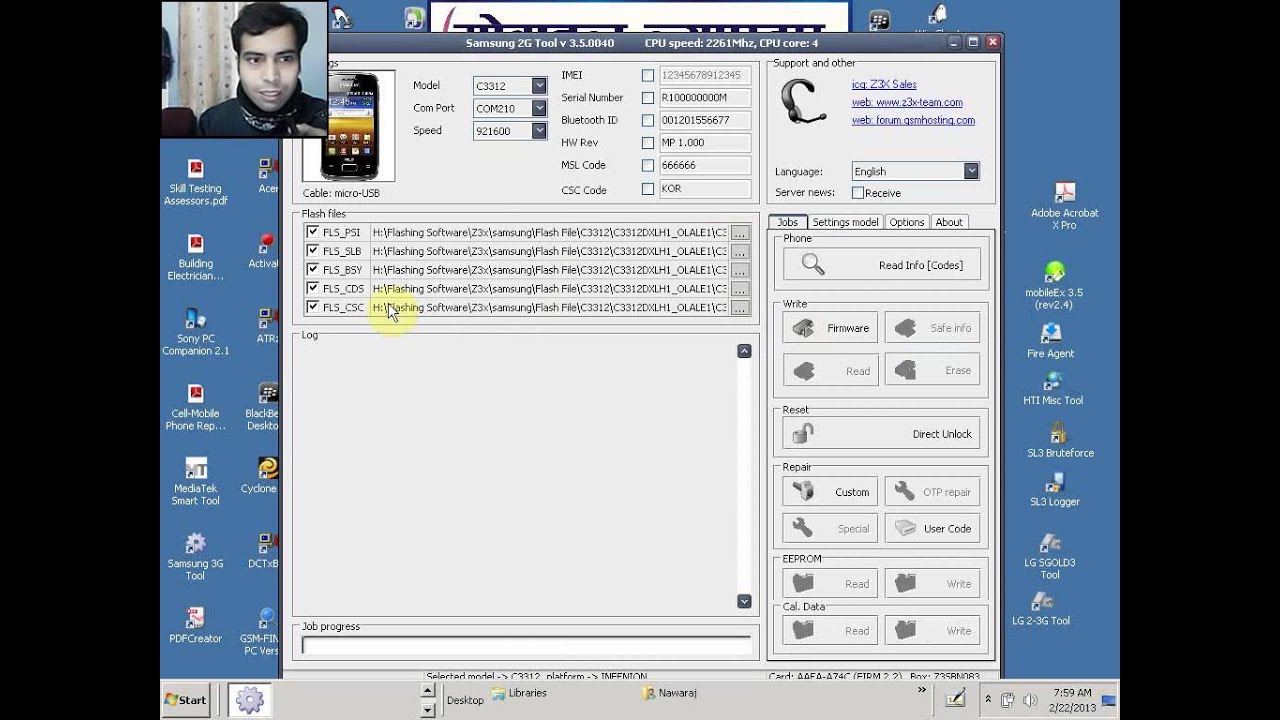1280x720 pixels.
Task: Open PDFCreator desktop icon
Action: click(x=196, y=626)
